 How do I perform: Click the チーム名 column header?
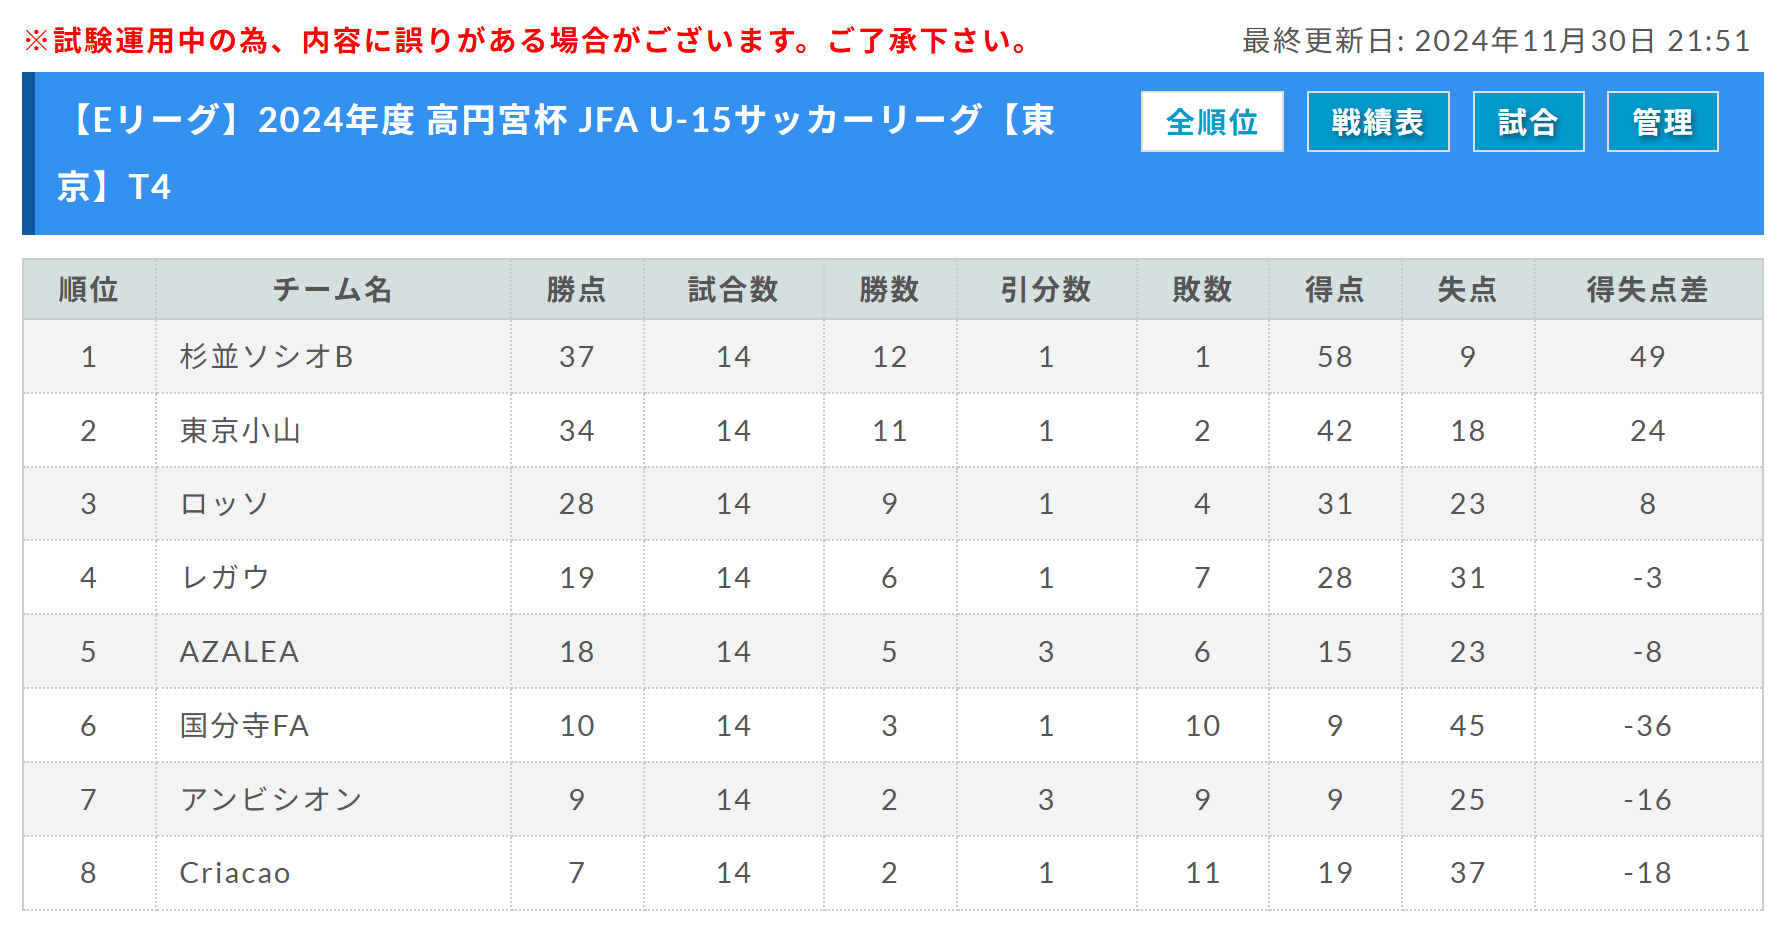coord(333,290)
